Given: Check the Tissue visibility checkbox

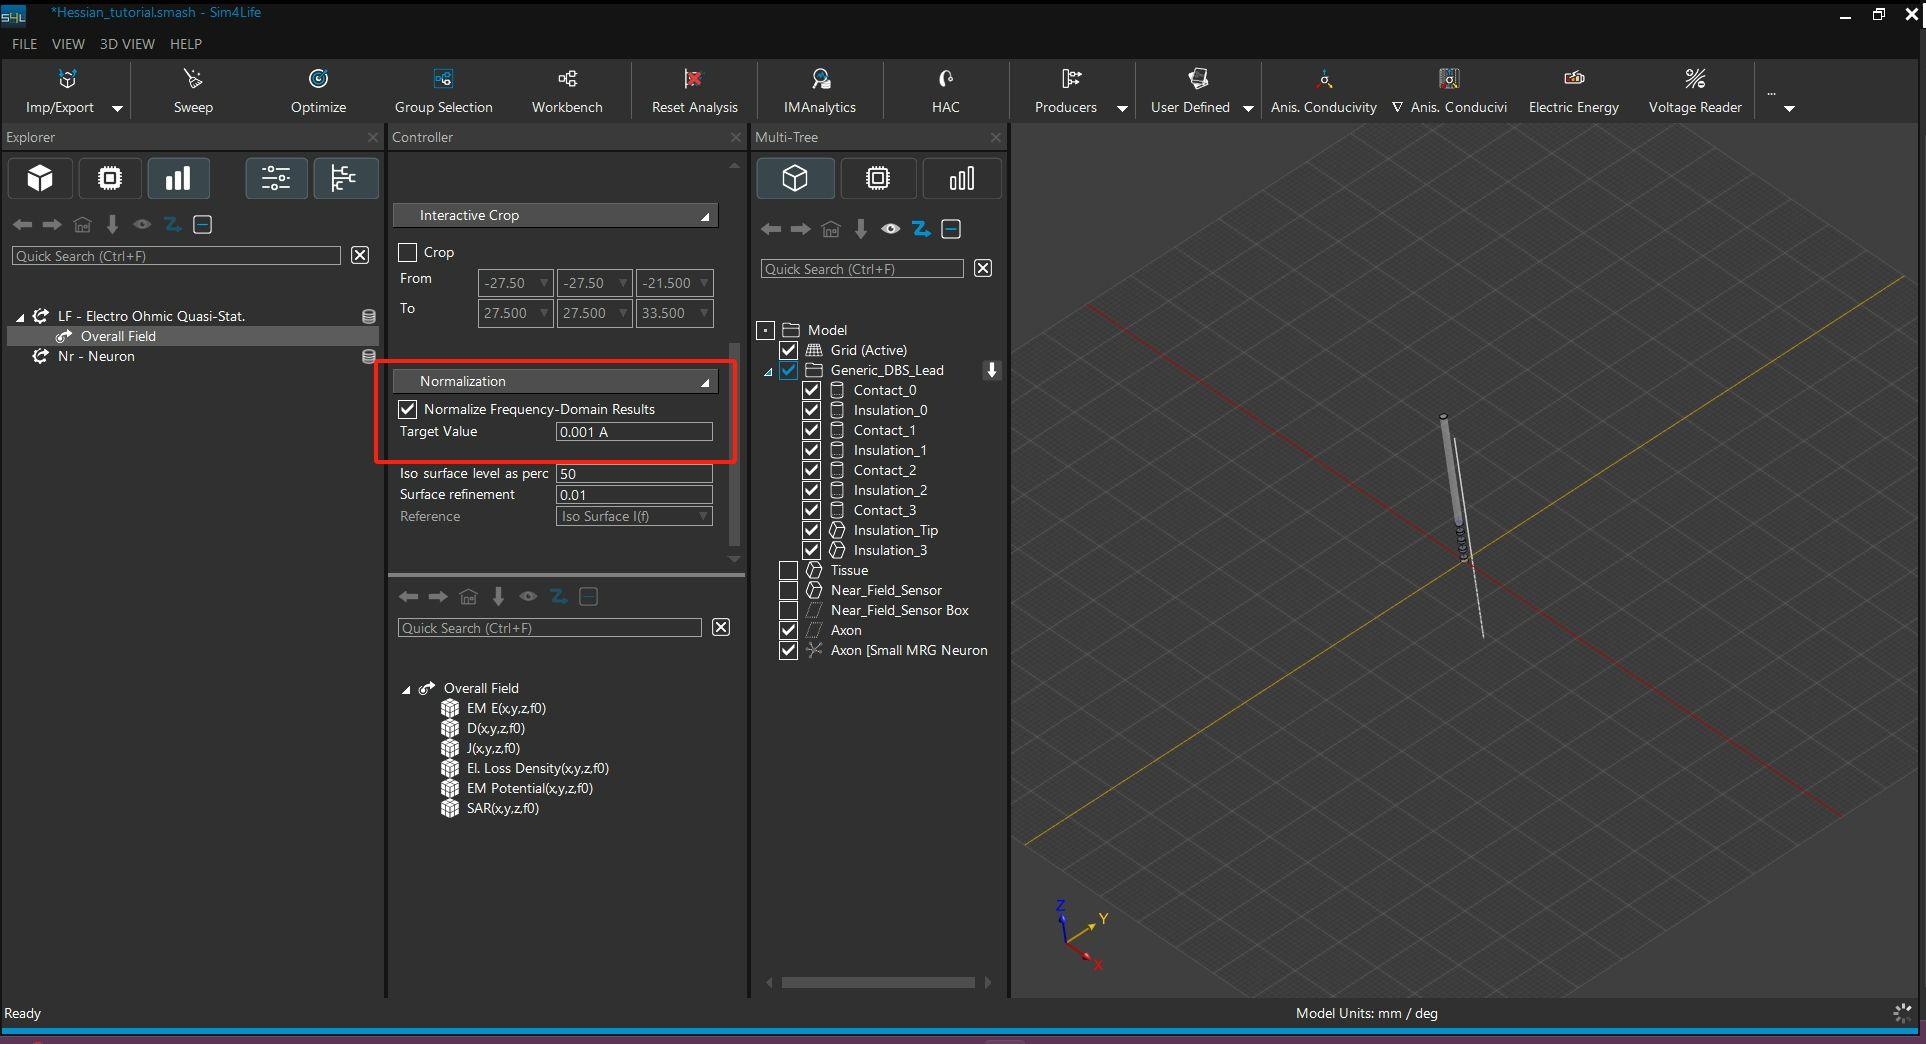Looking at the screenshot, I should (x=788, y=571).
